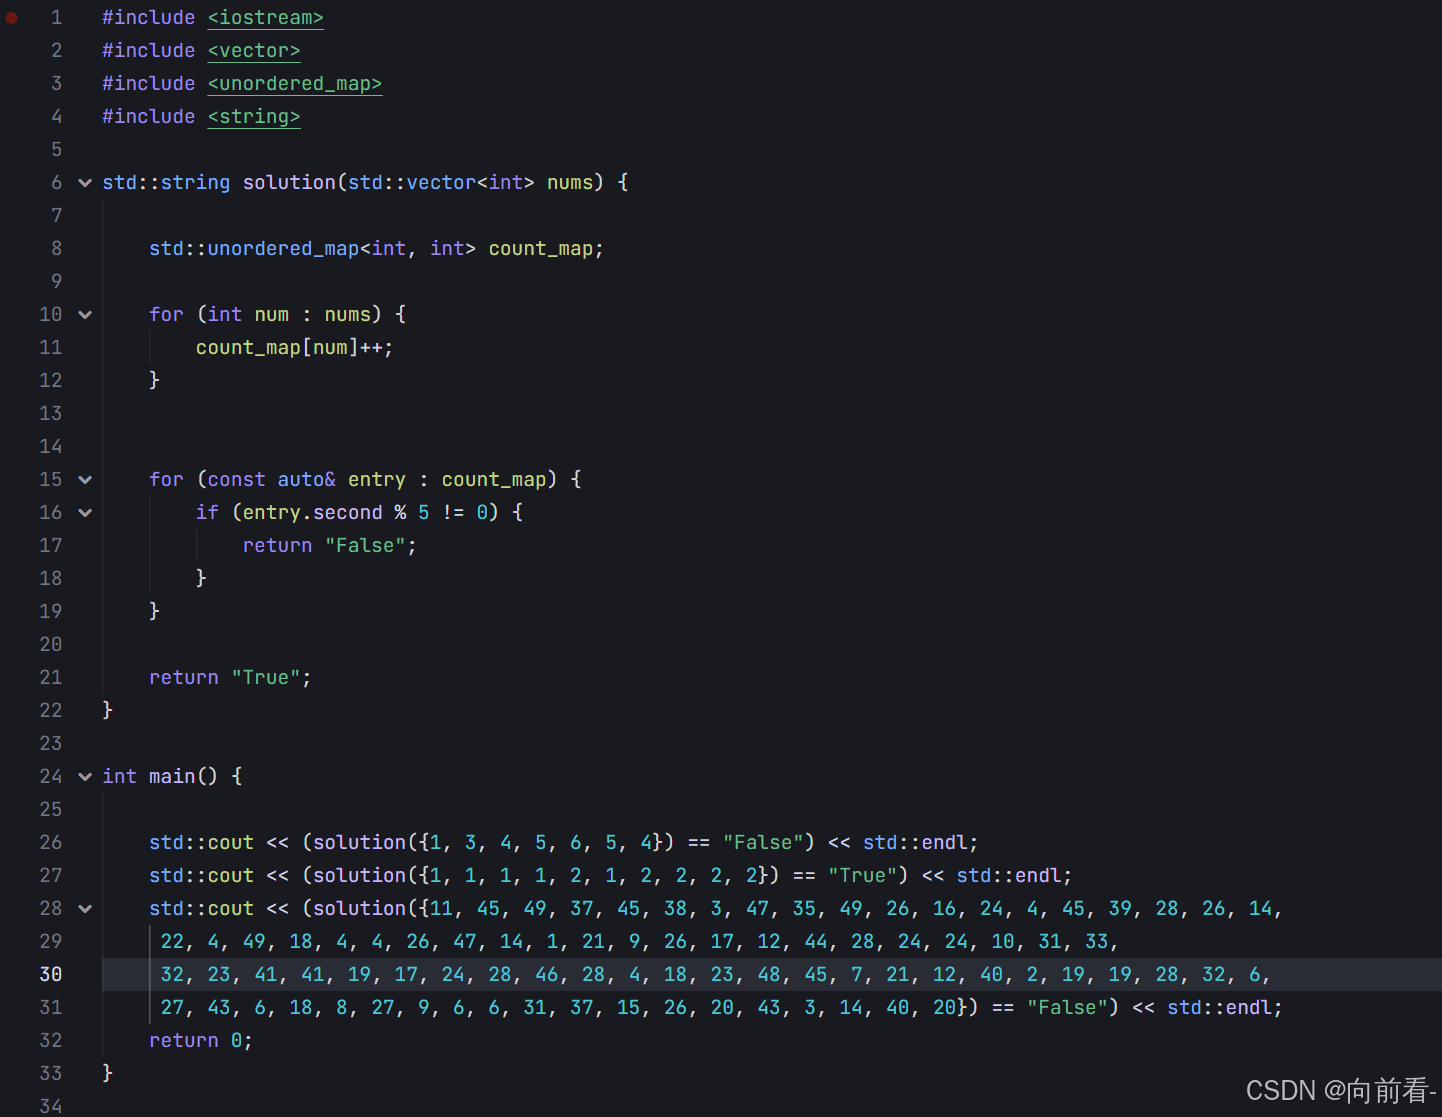Open the <vector> include header link

point(254,51)
